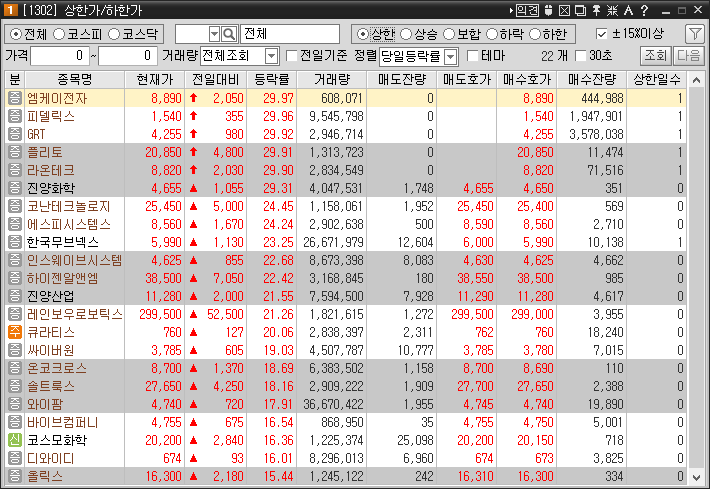This screenshot has width=710, height=489.
Task: Open help with the question mark icon
Action: click(644, 10)
